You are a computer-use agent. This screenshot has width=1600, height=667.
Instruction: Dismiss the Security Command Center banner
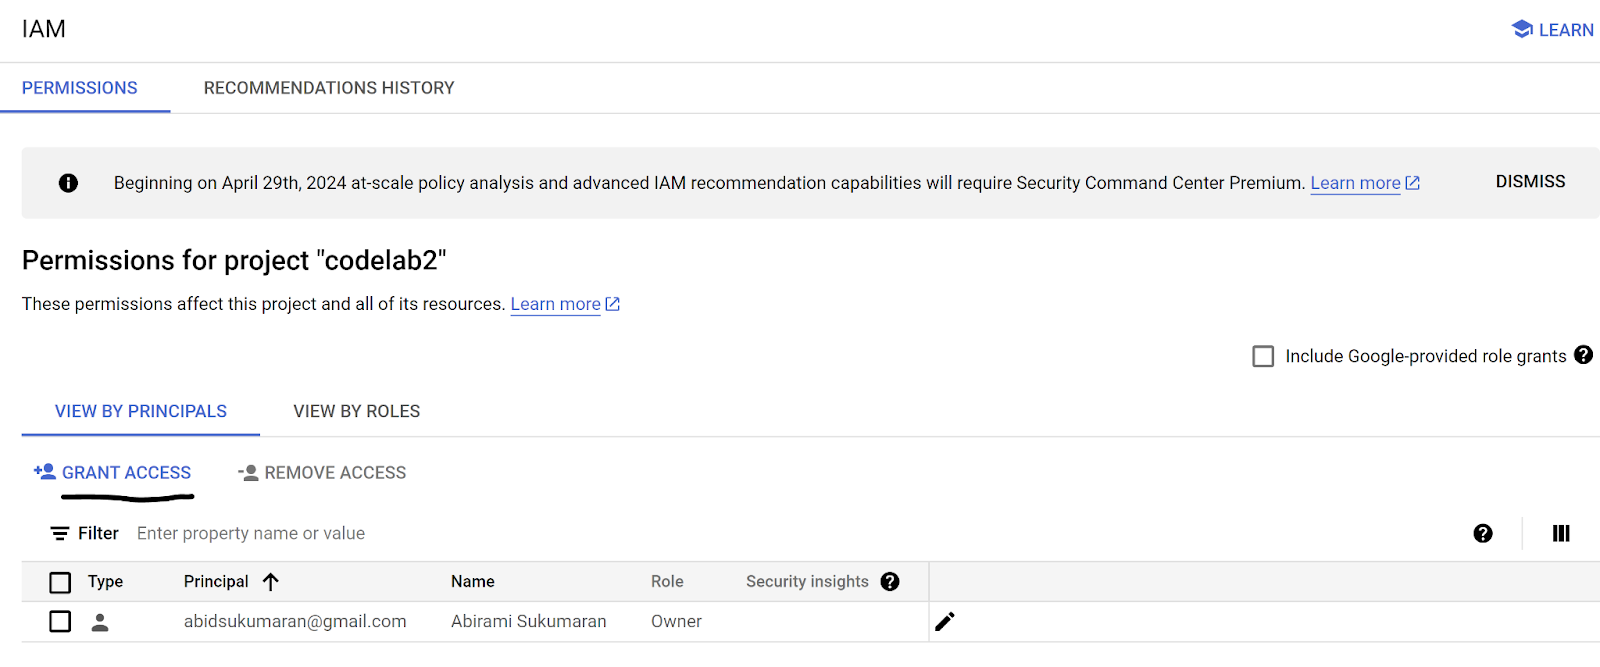pos(1530,182)
